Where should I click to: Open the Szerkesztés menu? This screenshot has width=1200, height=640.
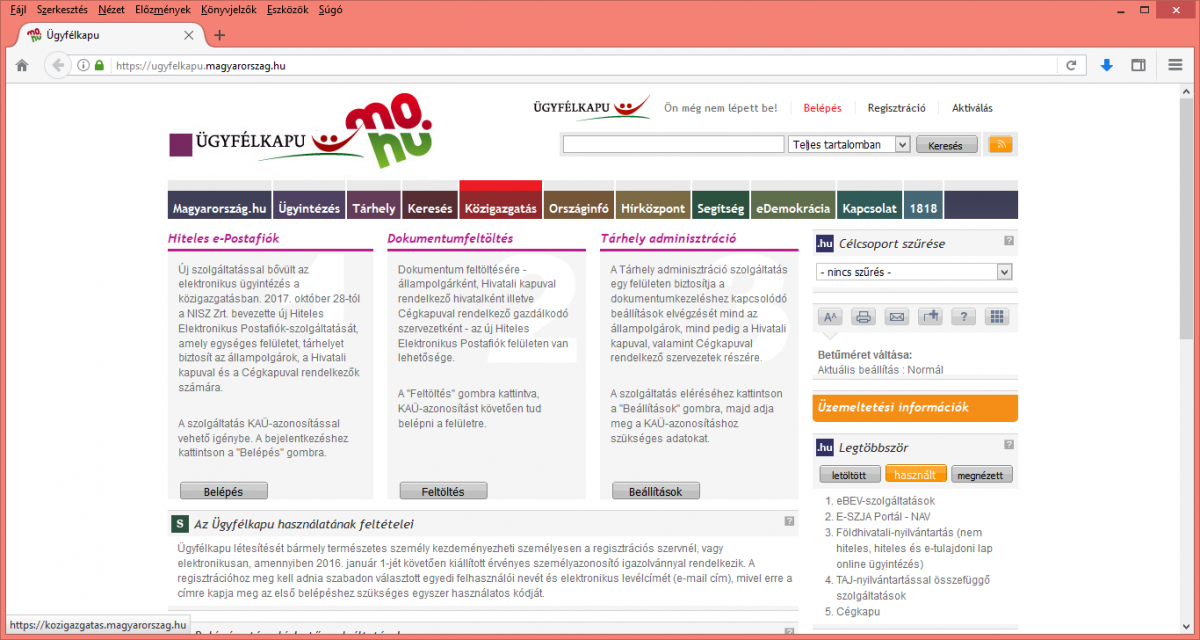62,9
